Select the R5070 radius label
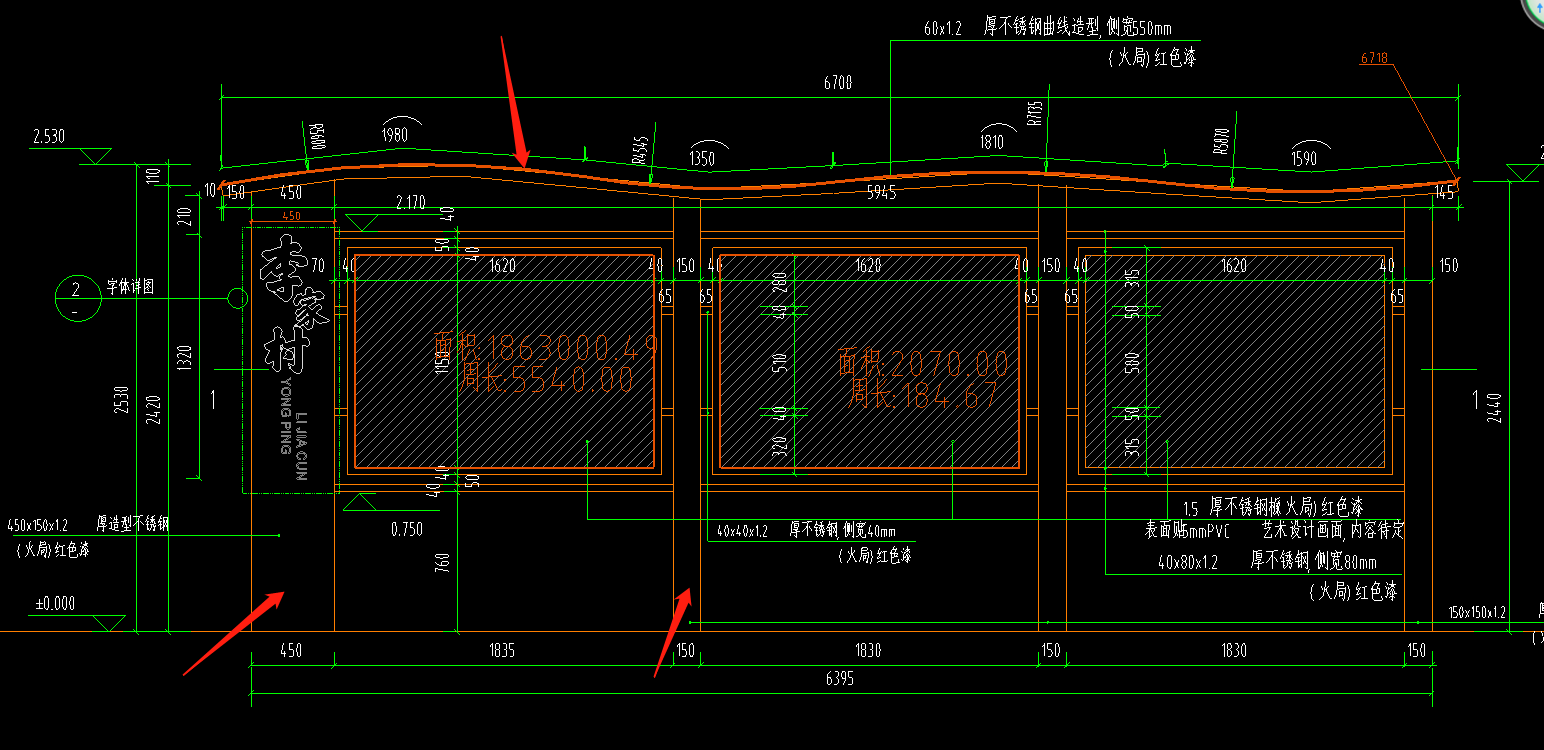 (1220, 140)
